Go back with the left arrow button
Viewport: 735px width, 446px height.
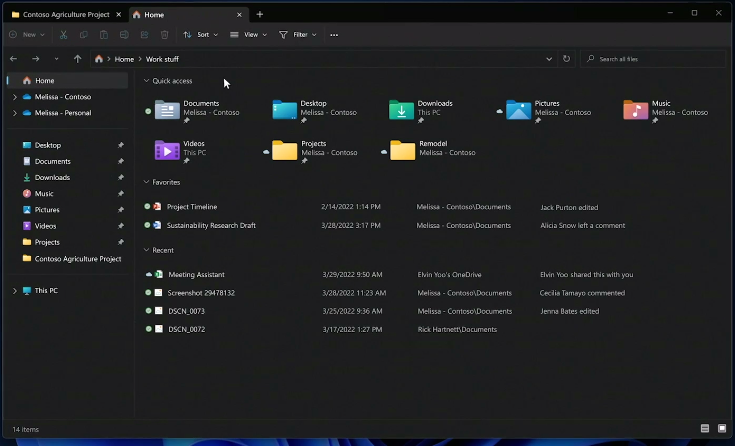coord(14,59)
